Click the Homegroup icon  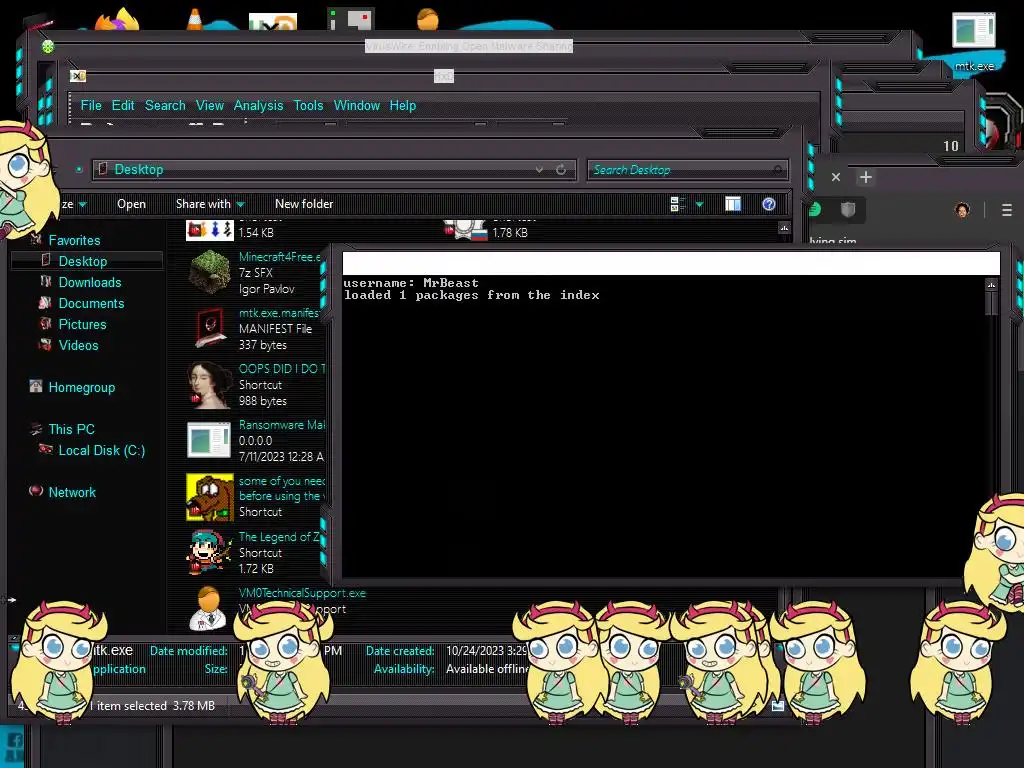pyautogui.click(x=36, y=386)
